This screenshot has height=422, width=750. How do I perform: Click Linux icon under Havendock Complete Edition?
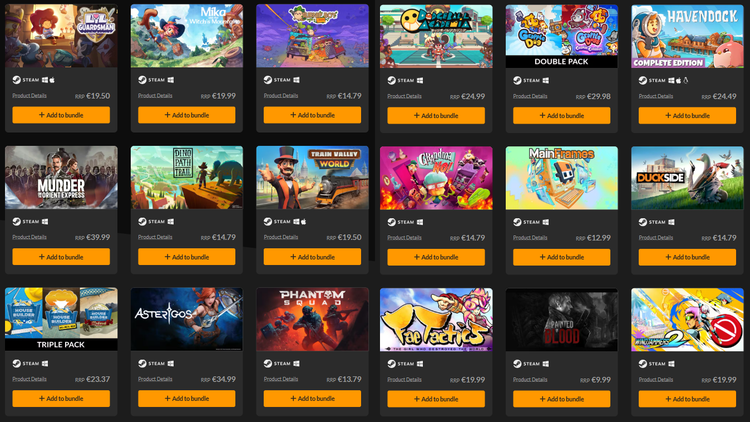click(685, 80)
